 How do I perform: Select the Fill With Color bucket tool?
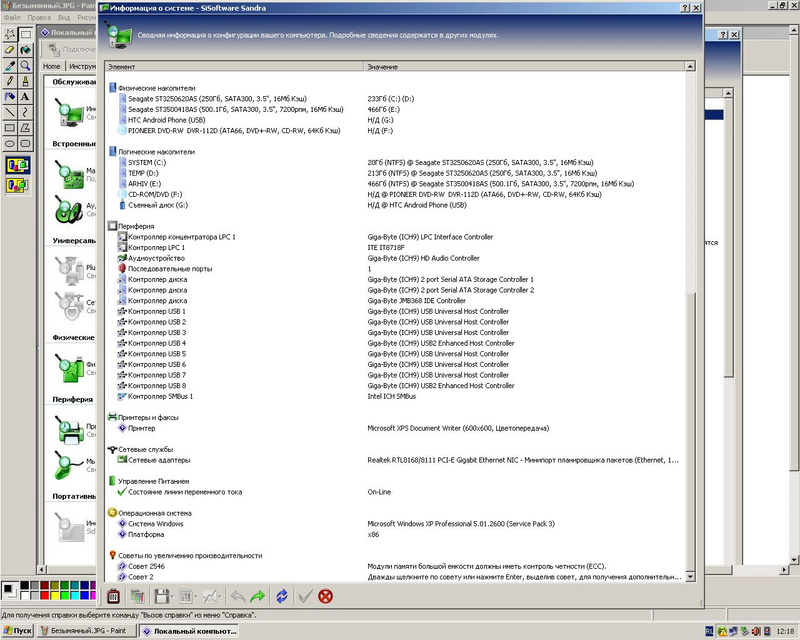(x=26, y=48)
